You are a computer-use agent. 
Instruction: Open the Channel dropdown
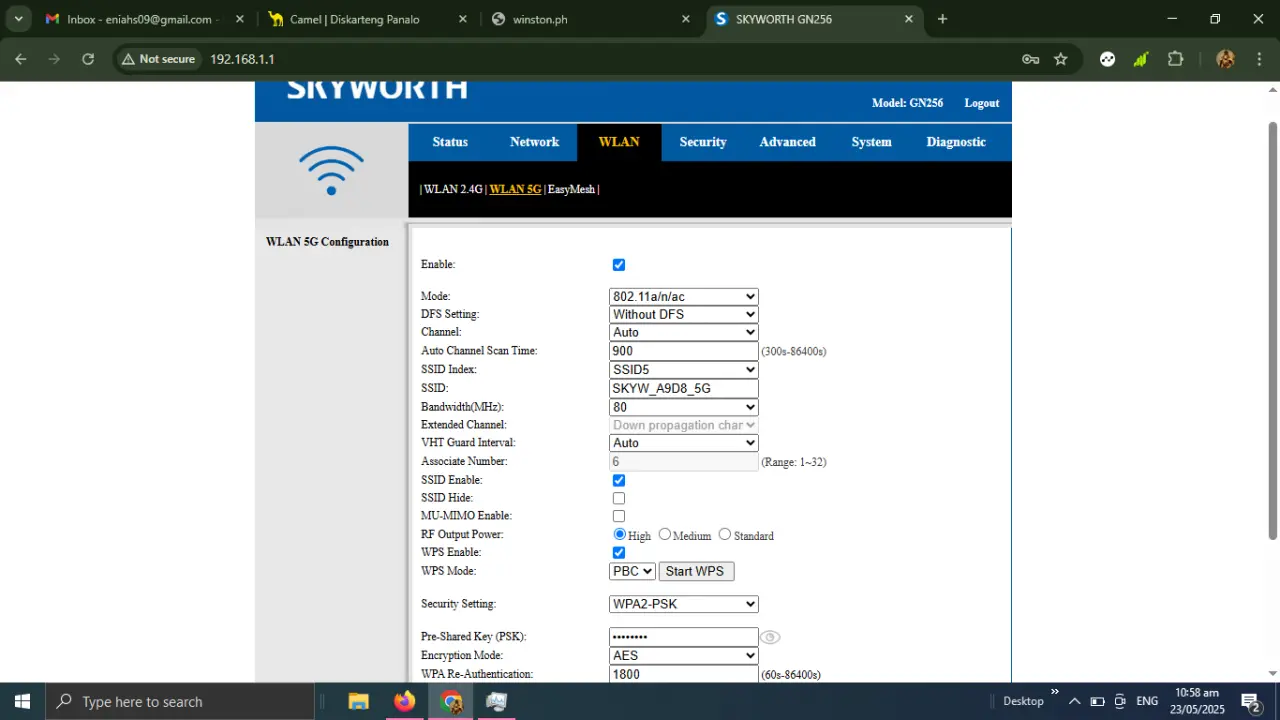coord(684,332)
